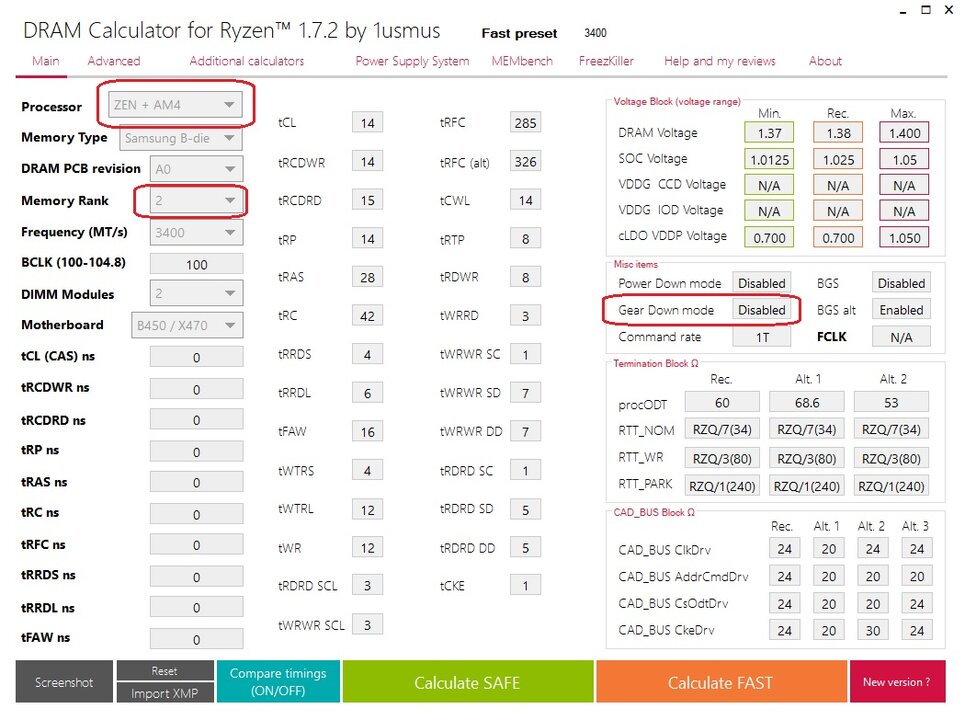Click RTT_WR Rec. value RZQ/3(80)
Viewport: 965px width, 720px height.
click(x=722, y=458)
